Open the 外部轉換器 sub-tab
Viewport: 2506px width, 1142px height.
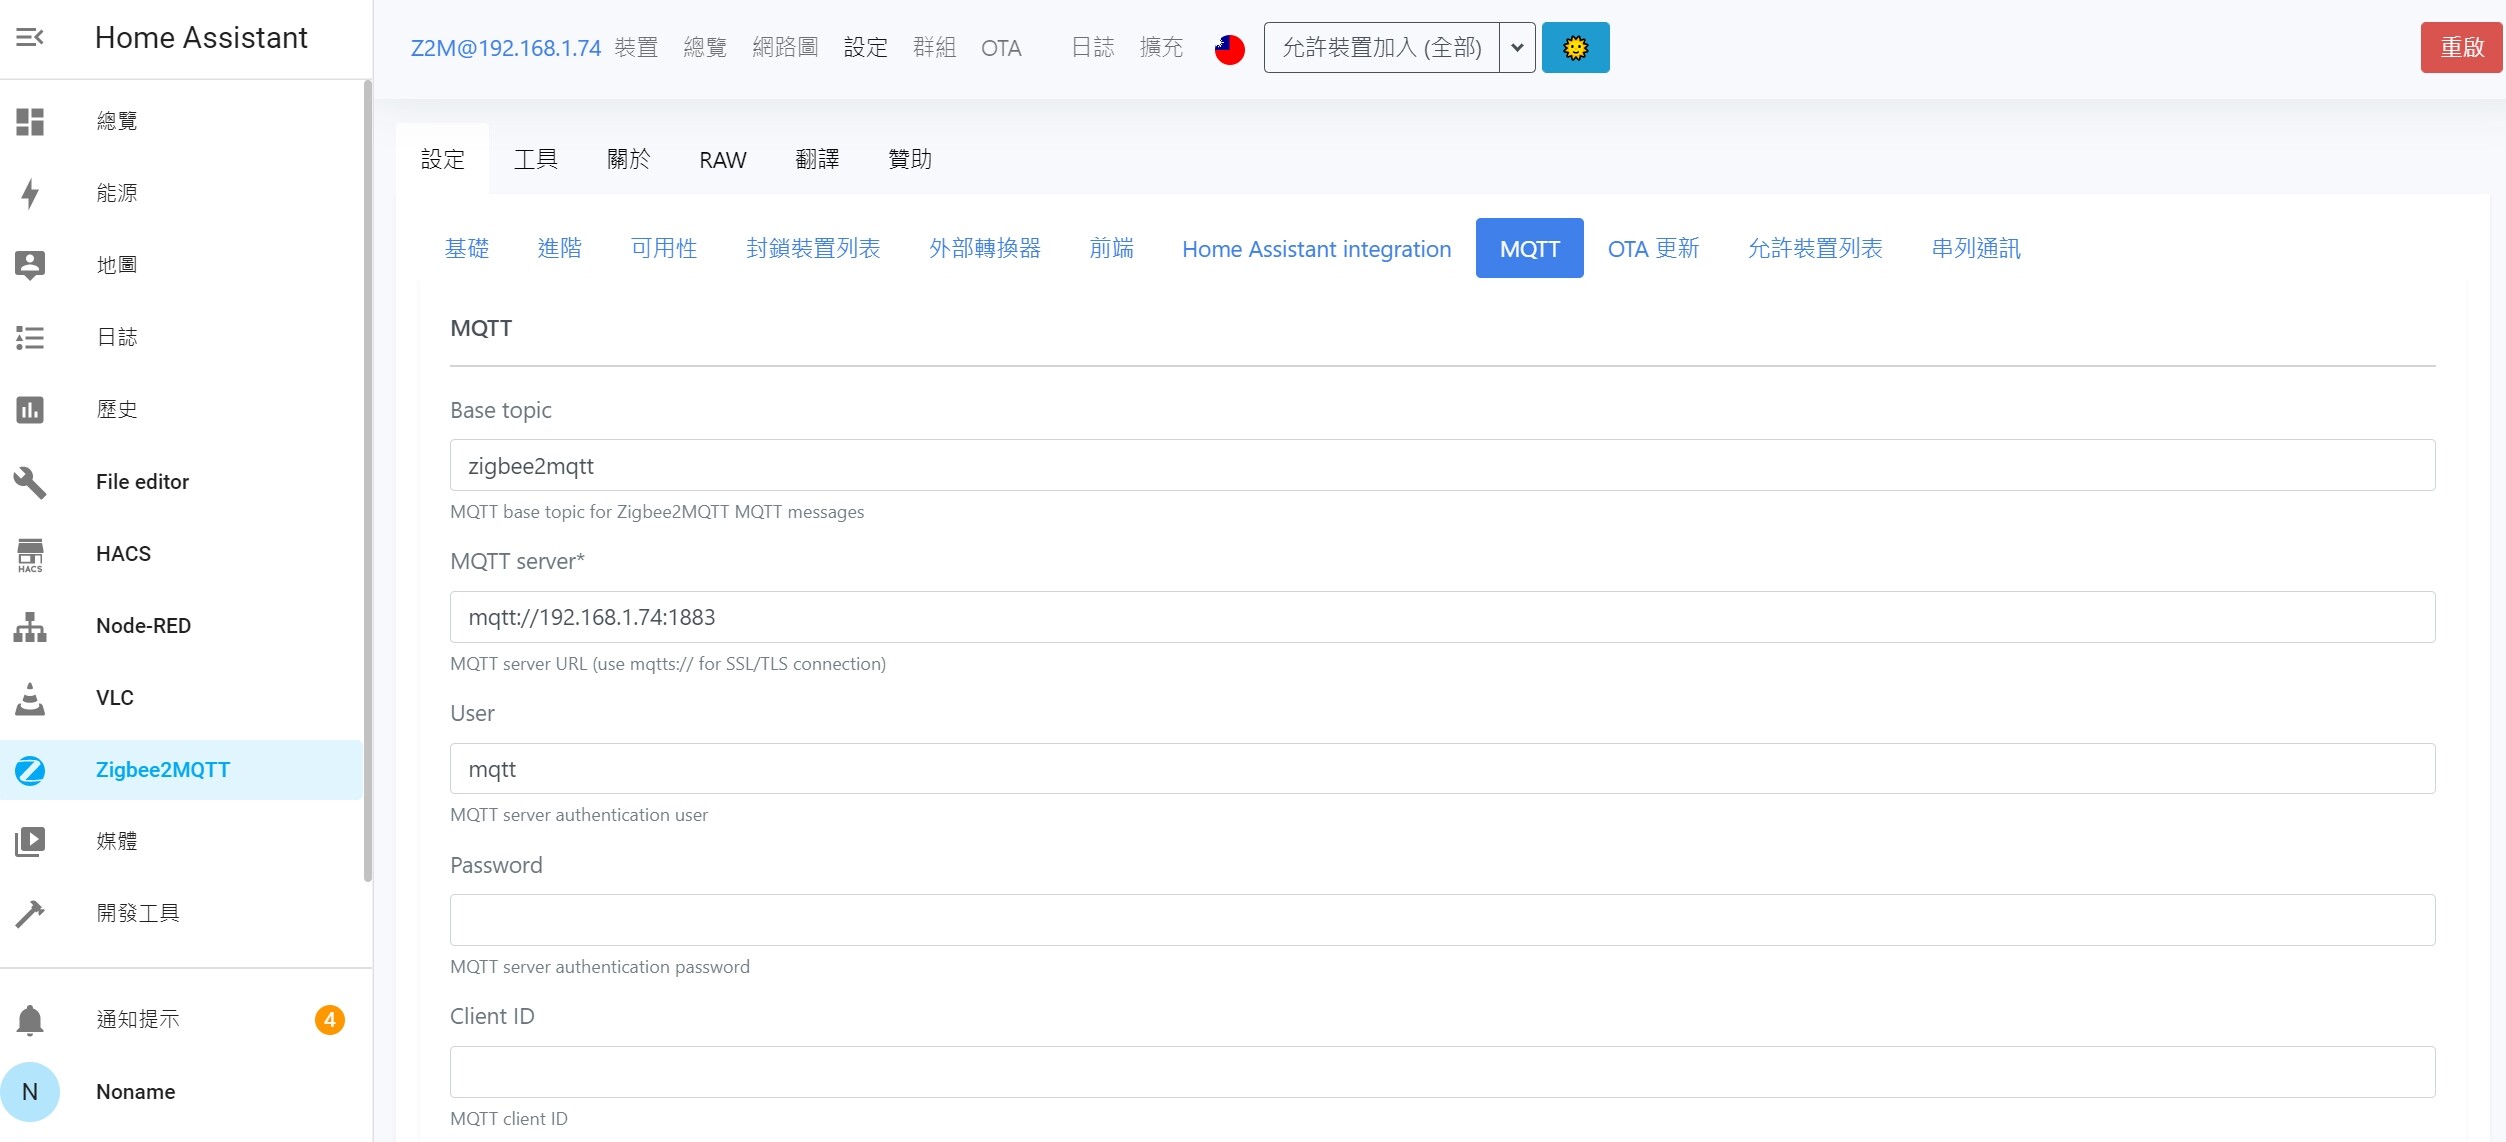[x=985, y=248]
